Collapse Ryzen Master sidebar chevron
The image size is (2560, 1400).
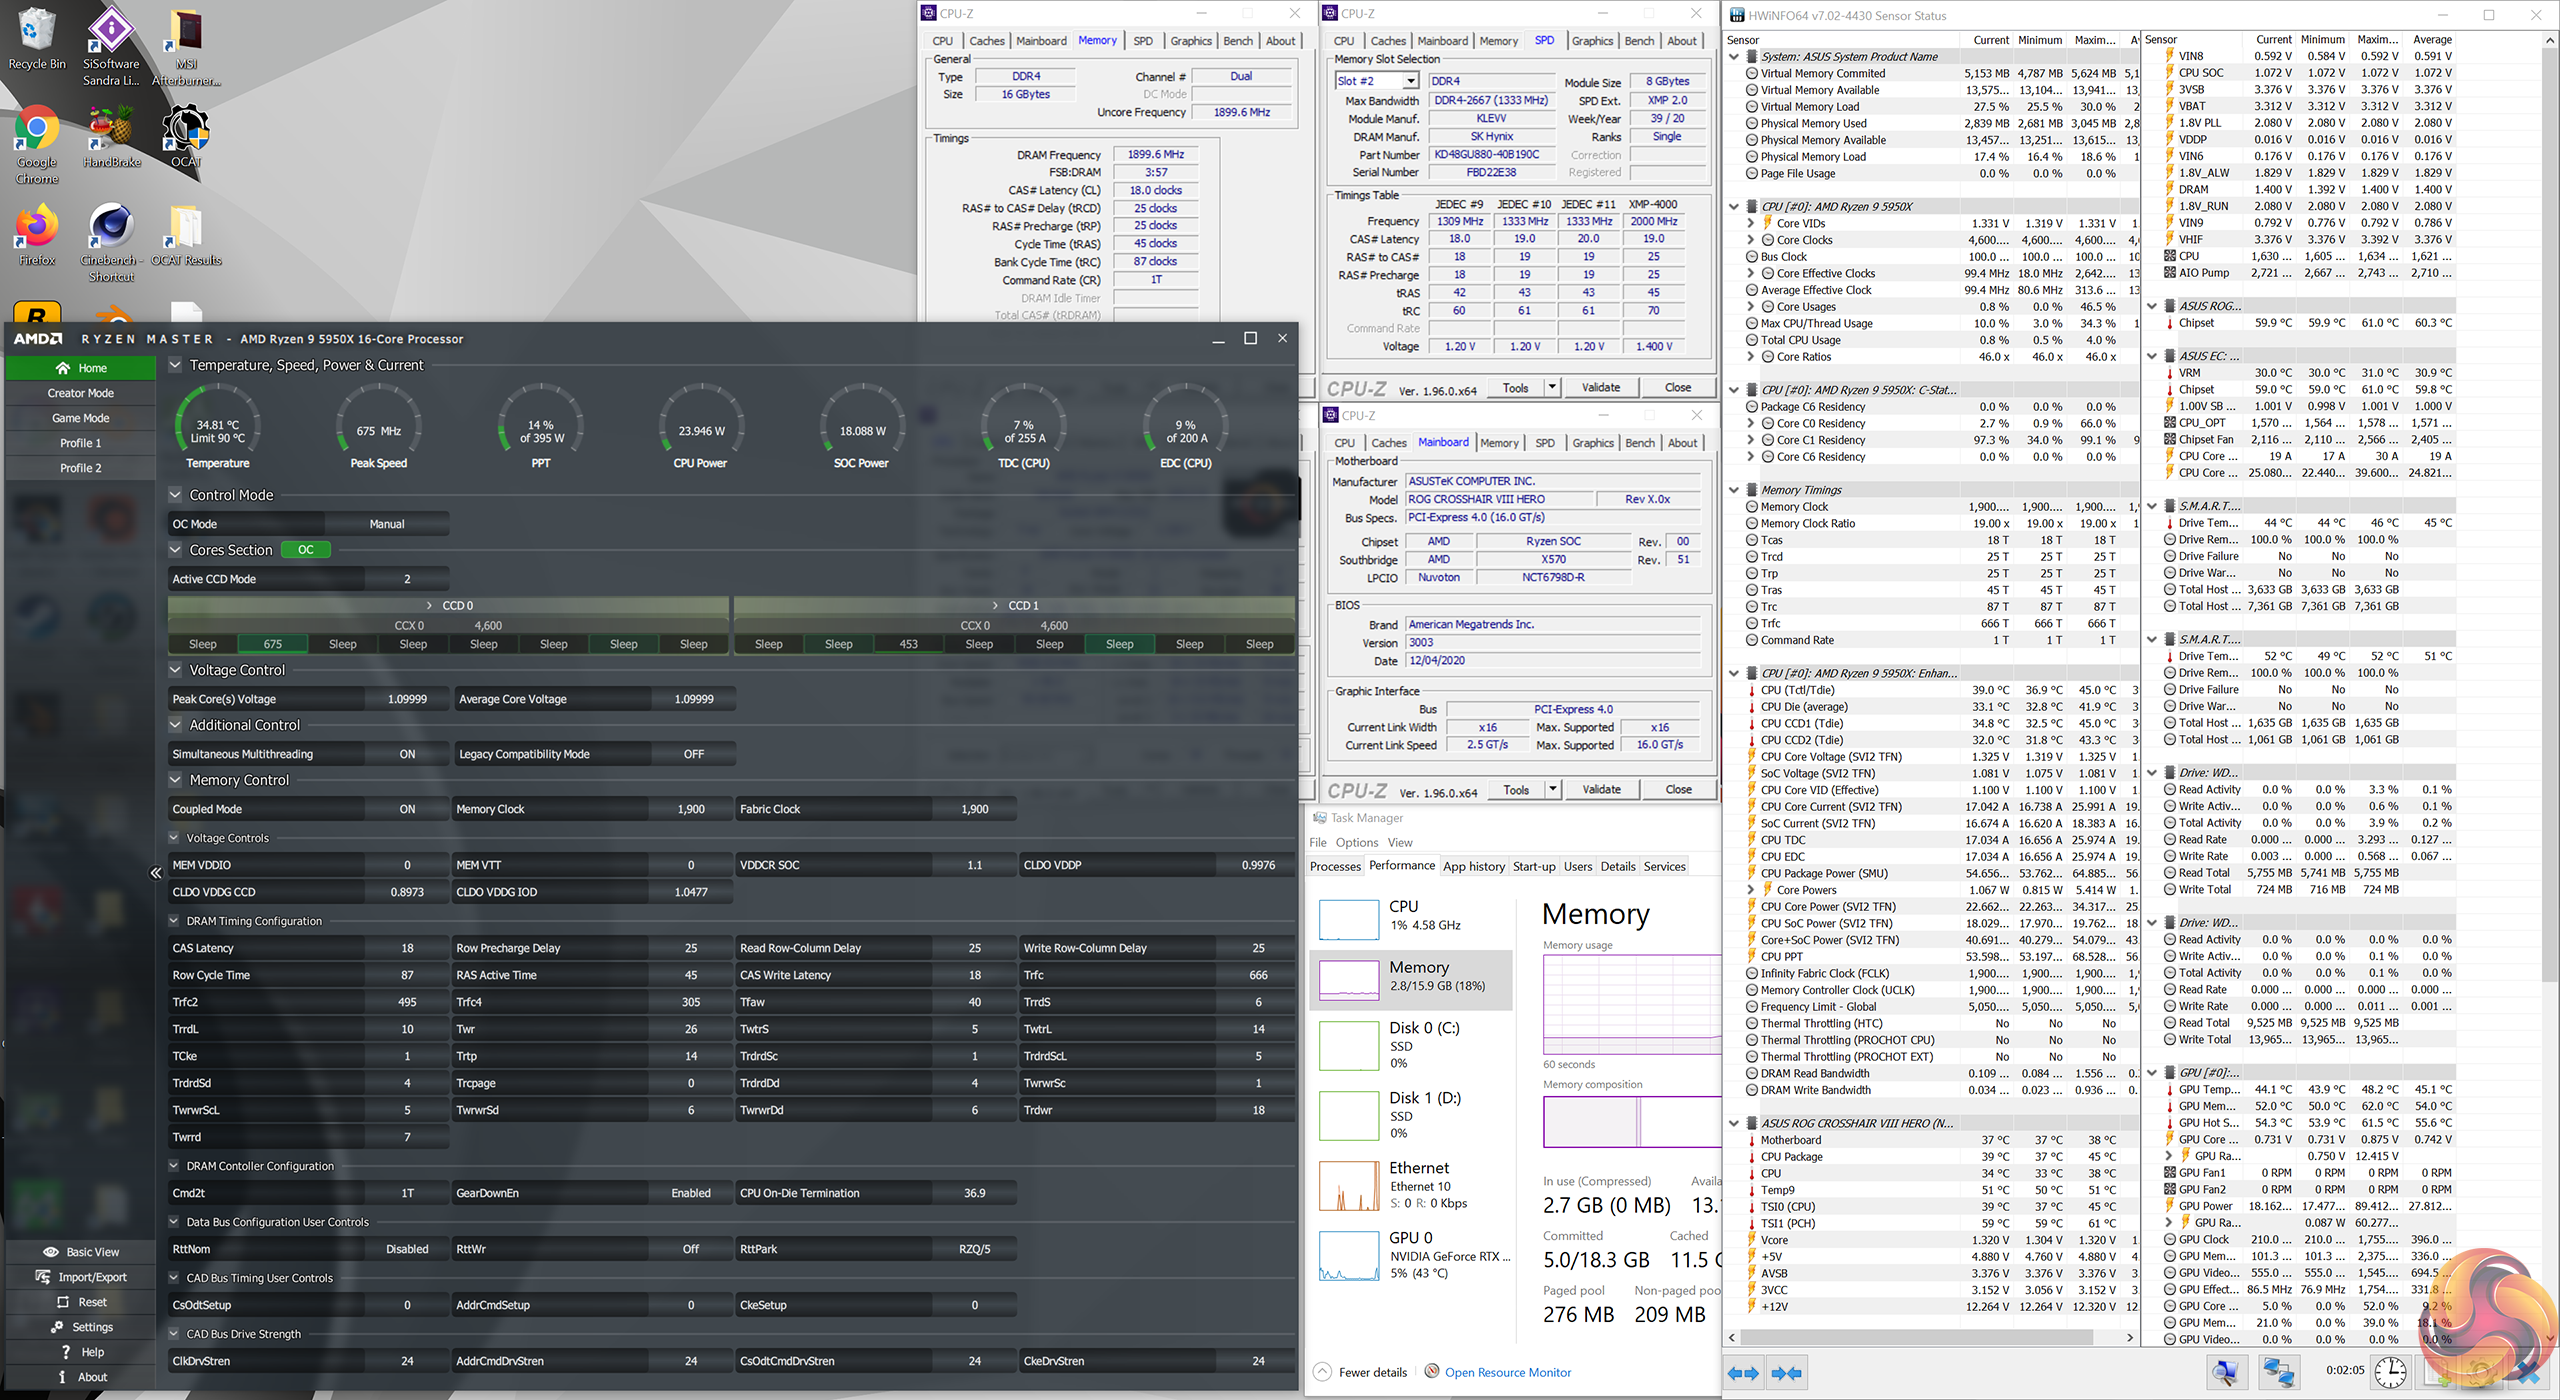pos(156,873)
